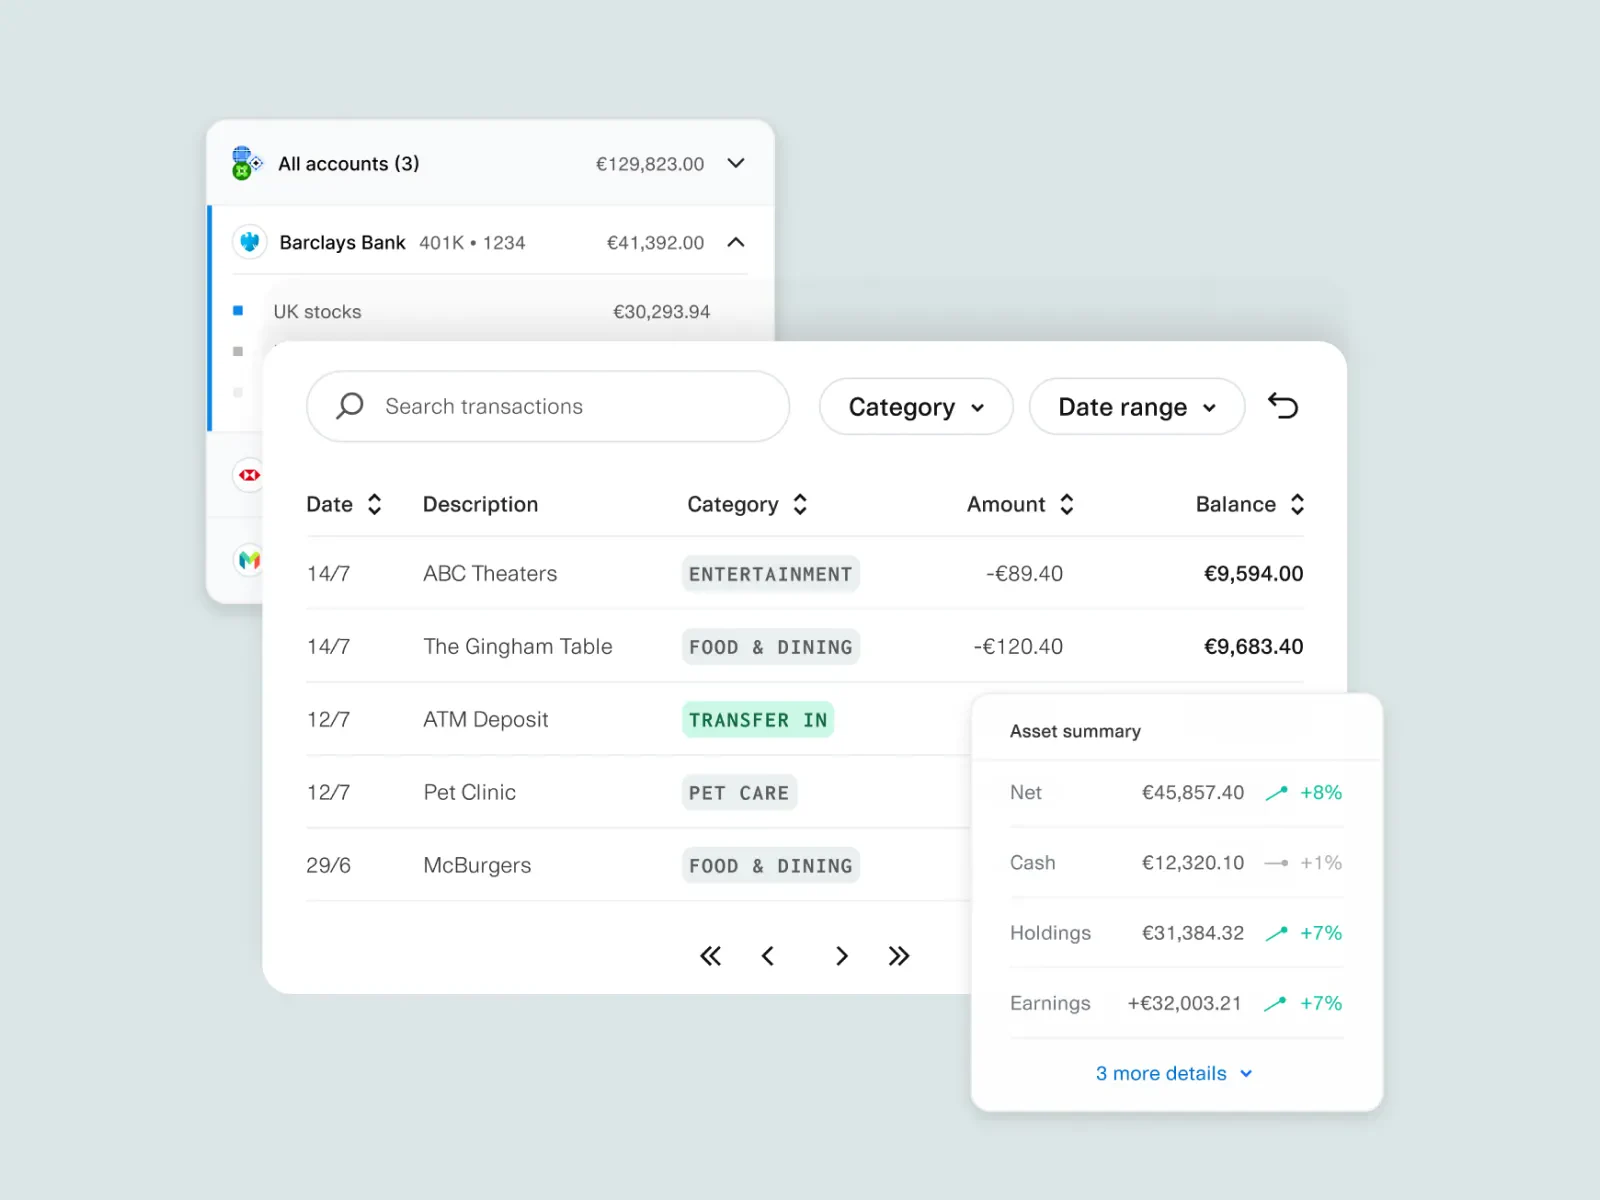Click the Holdings upward trend icon
Viewport: 1600px width, 1200px height.
pos(1276,933)
